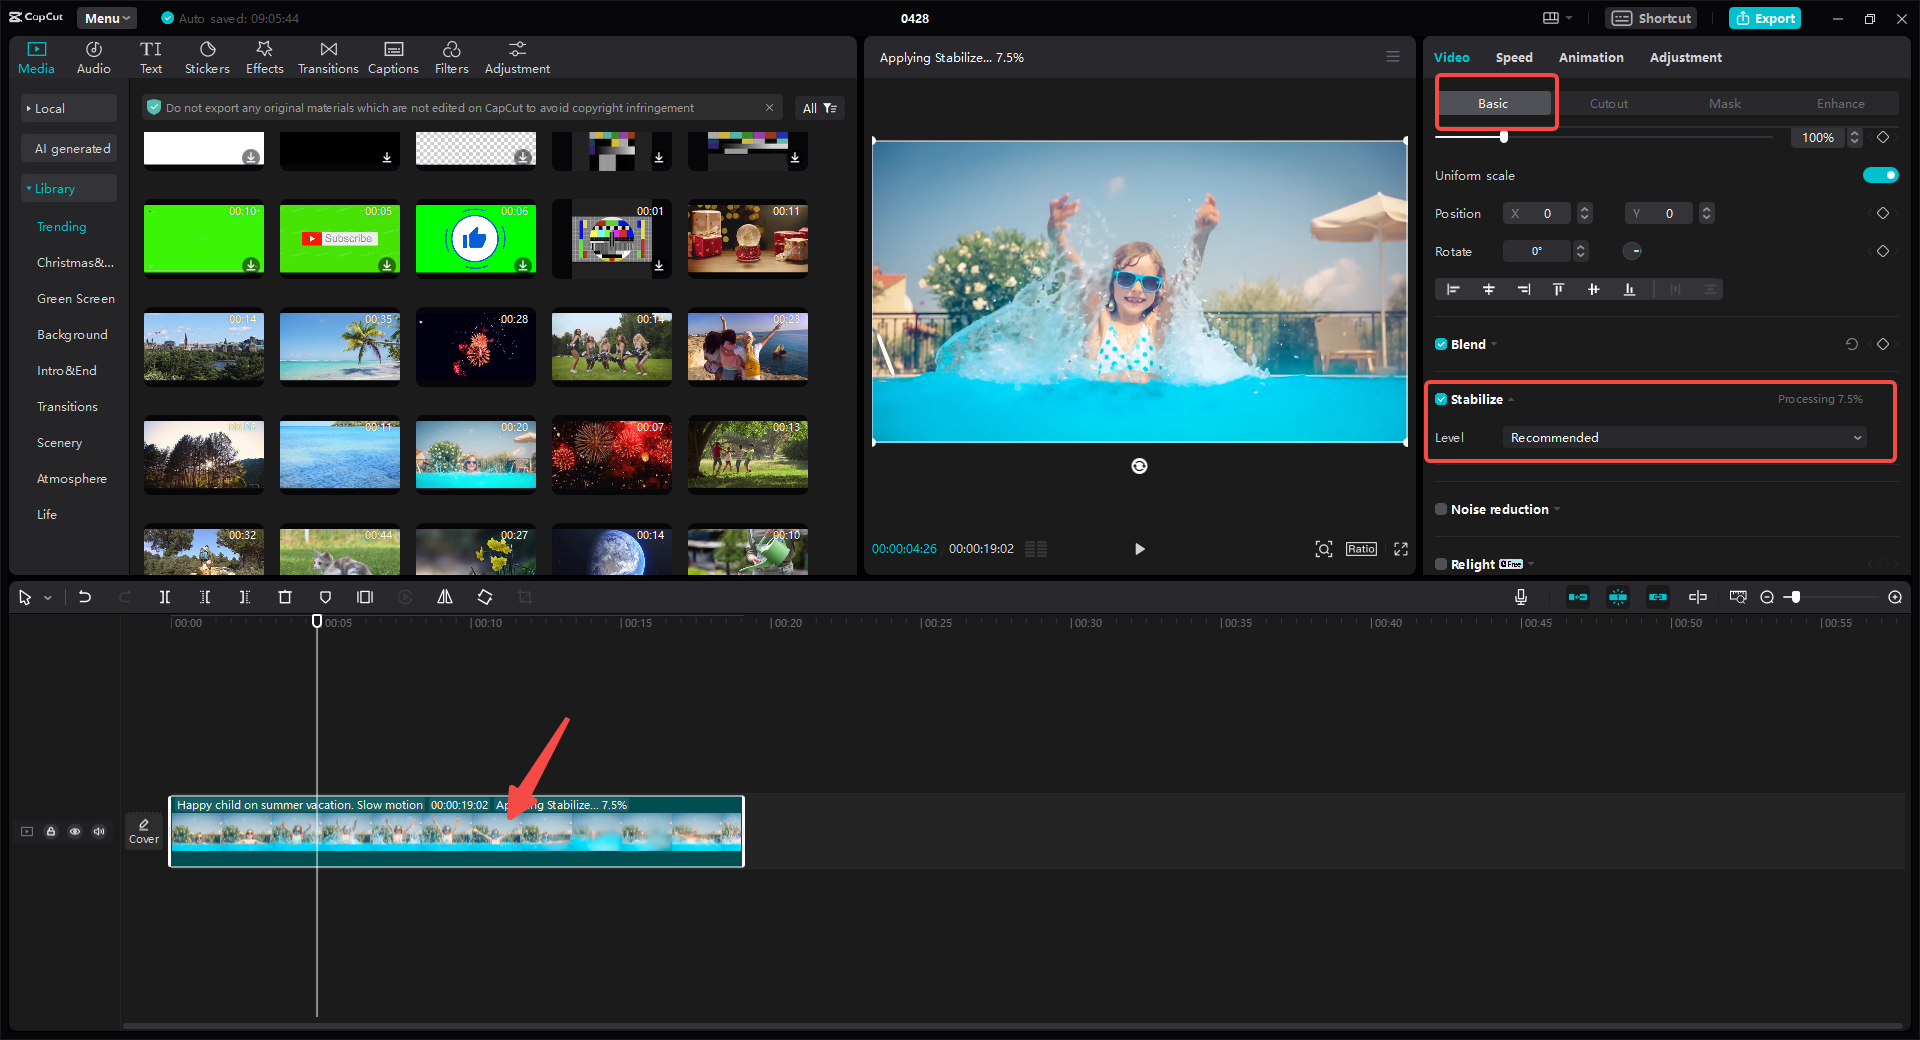Image resolution: width=1920 pixels, height=1040 pixels.
Task: Expand the Blend section options
Action: coord(1493,344)
